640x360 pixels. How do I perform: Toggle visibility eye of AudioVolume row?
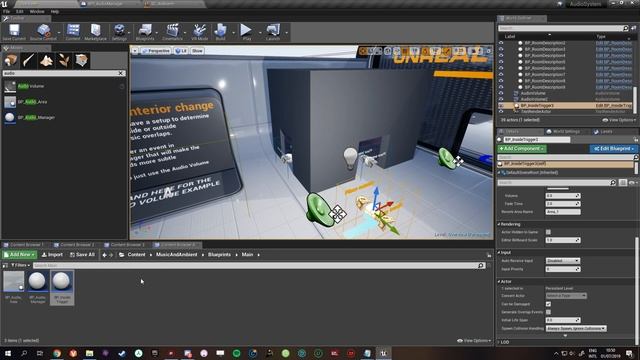pos(501,93)
